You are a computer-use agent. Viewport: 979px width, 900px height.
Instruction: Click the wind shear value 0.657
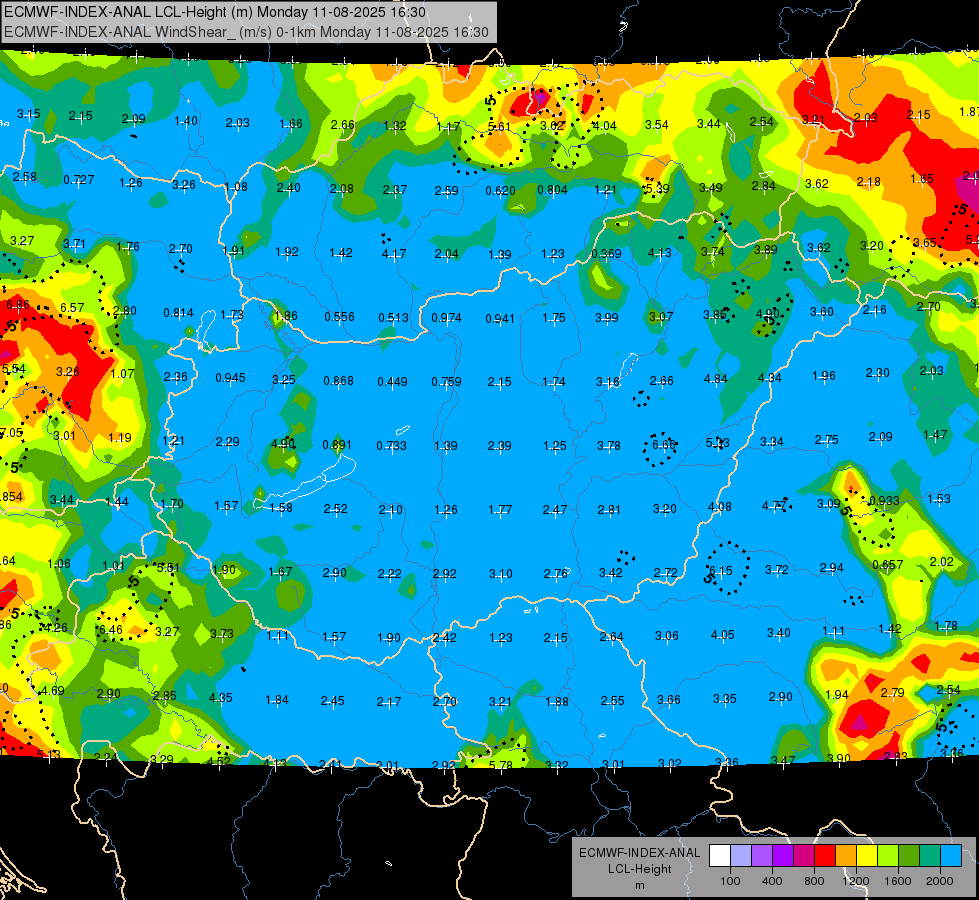[887, 565]
